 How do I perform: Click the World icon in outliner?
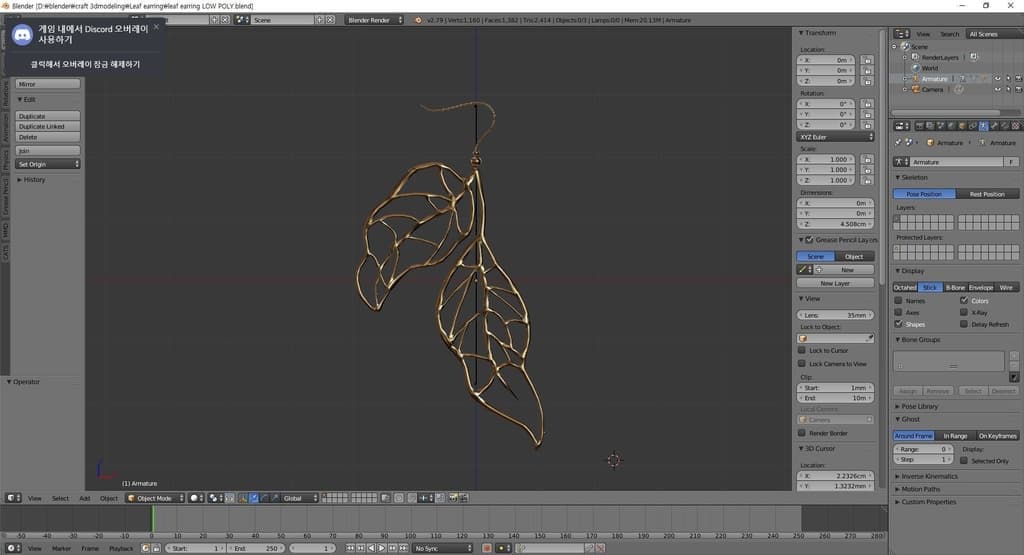(x=914, y=68)
